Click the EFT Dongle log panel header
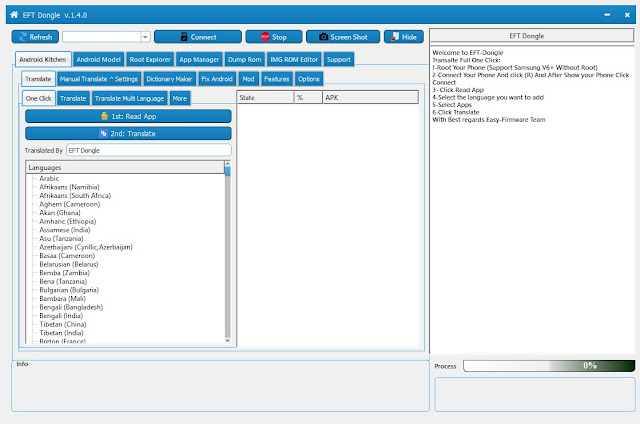Image resolution: width=640 pixels, height=424 pixels. point(532,36)
